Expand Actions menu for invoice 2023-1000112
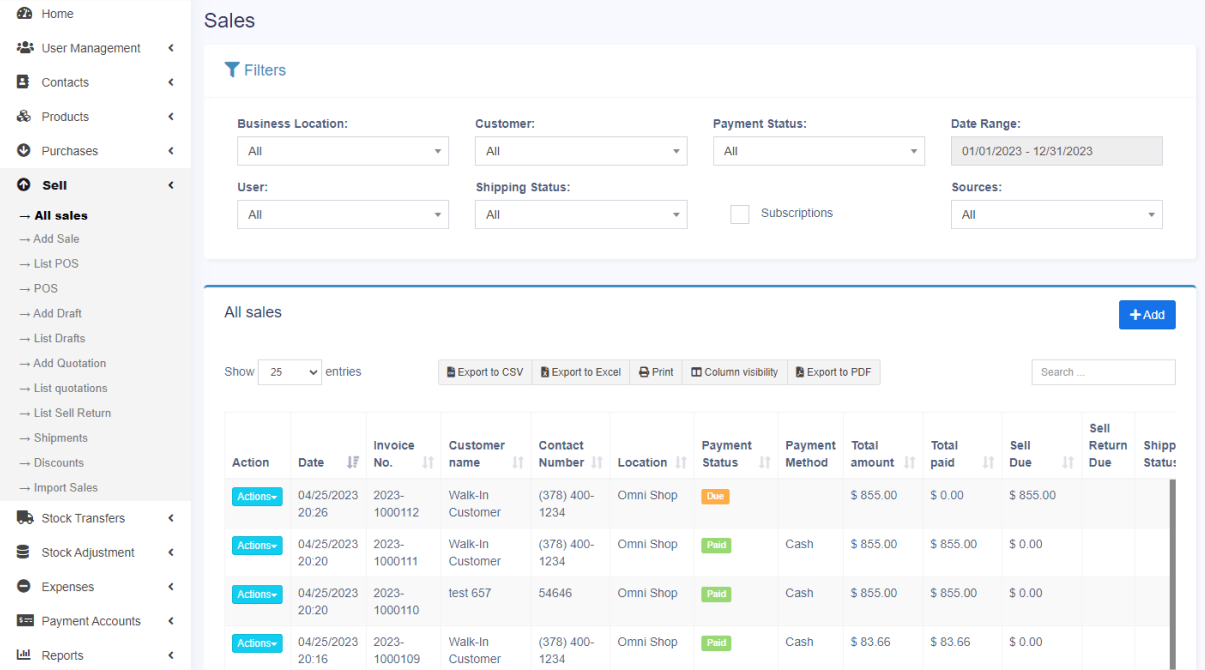The image size is (1205, 670). [x=257, y=496]
